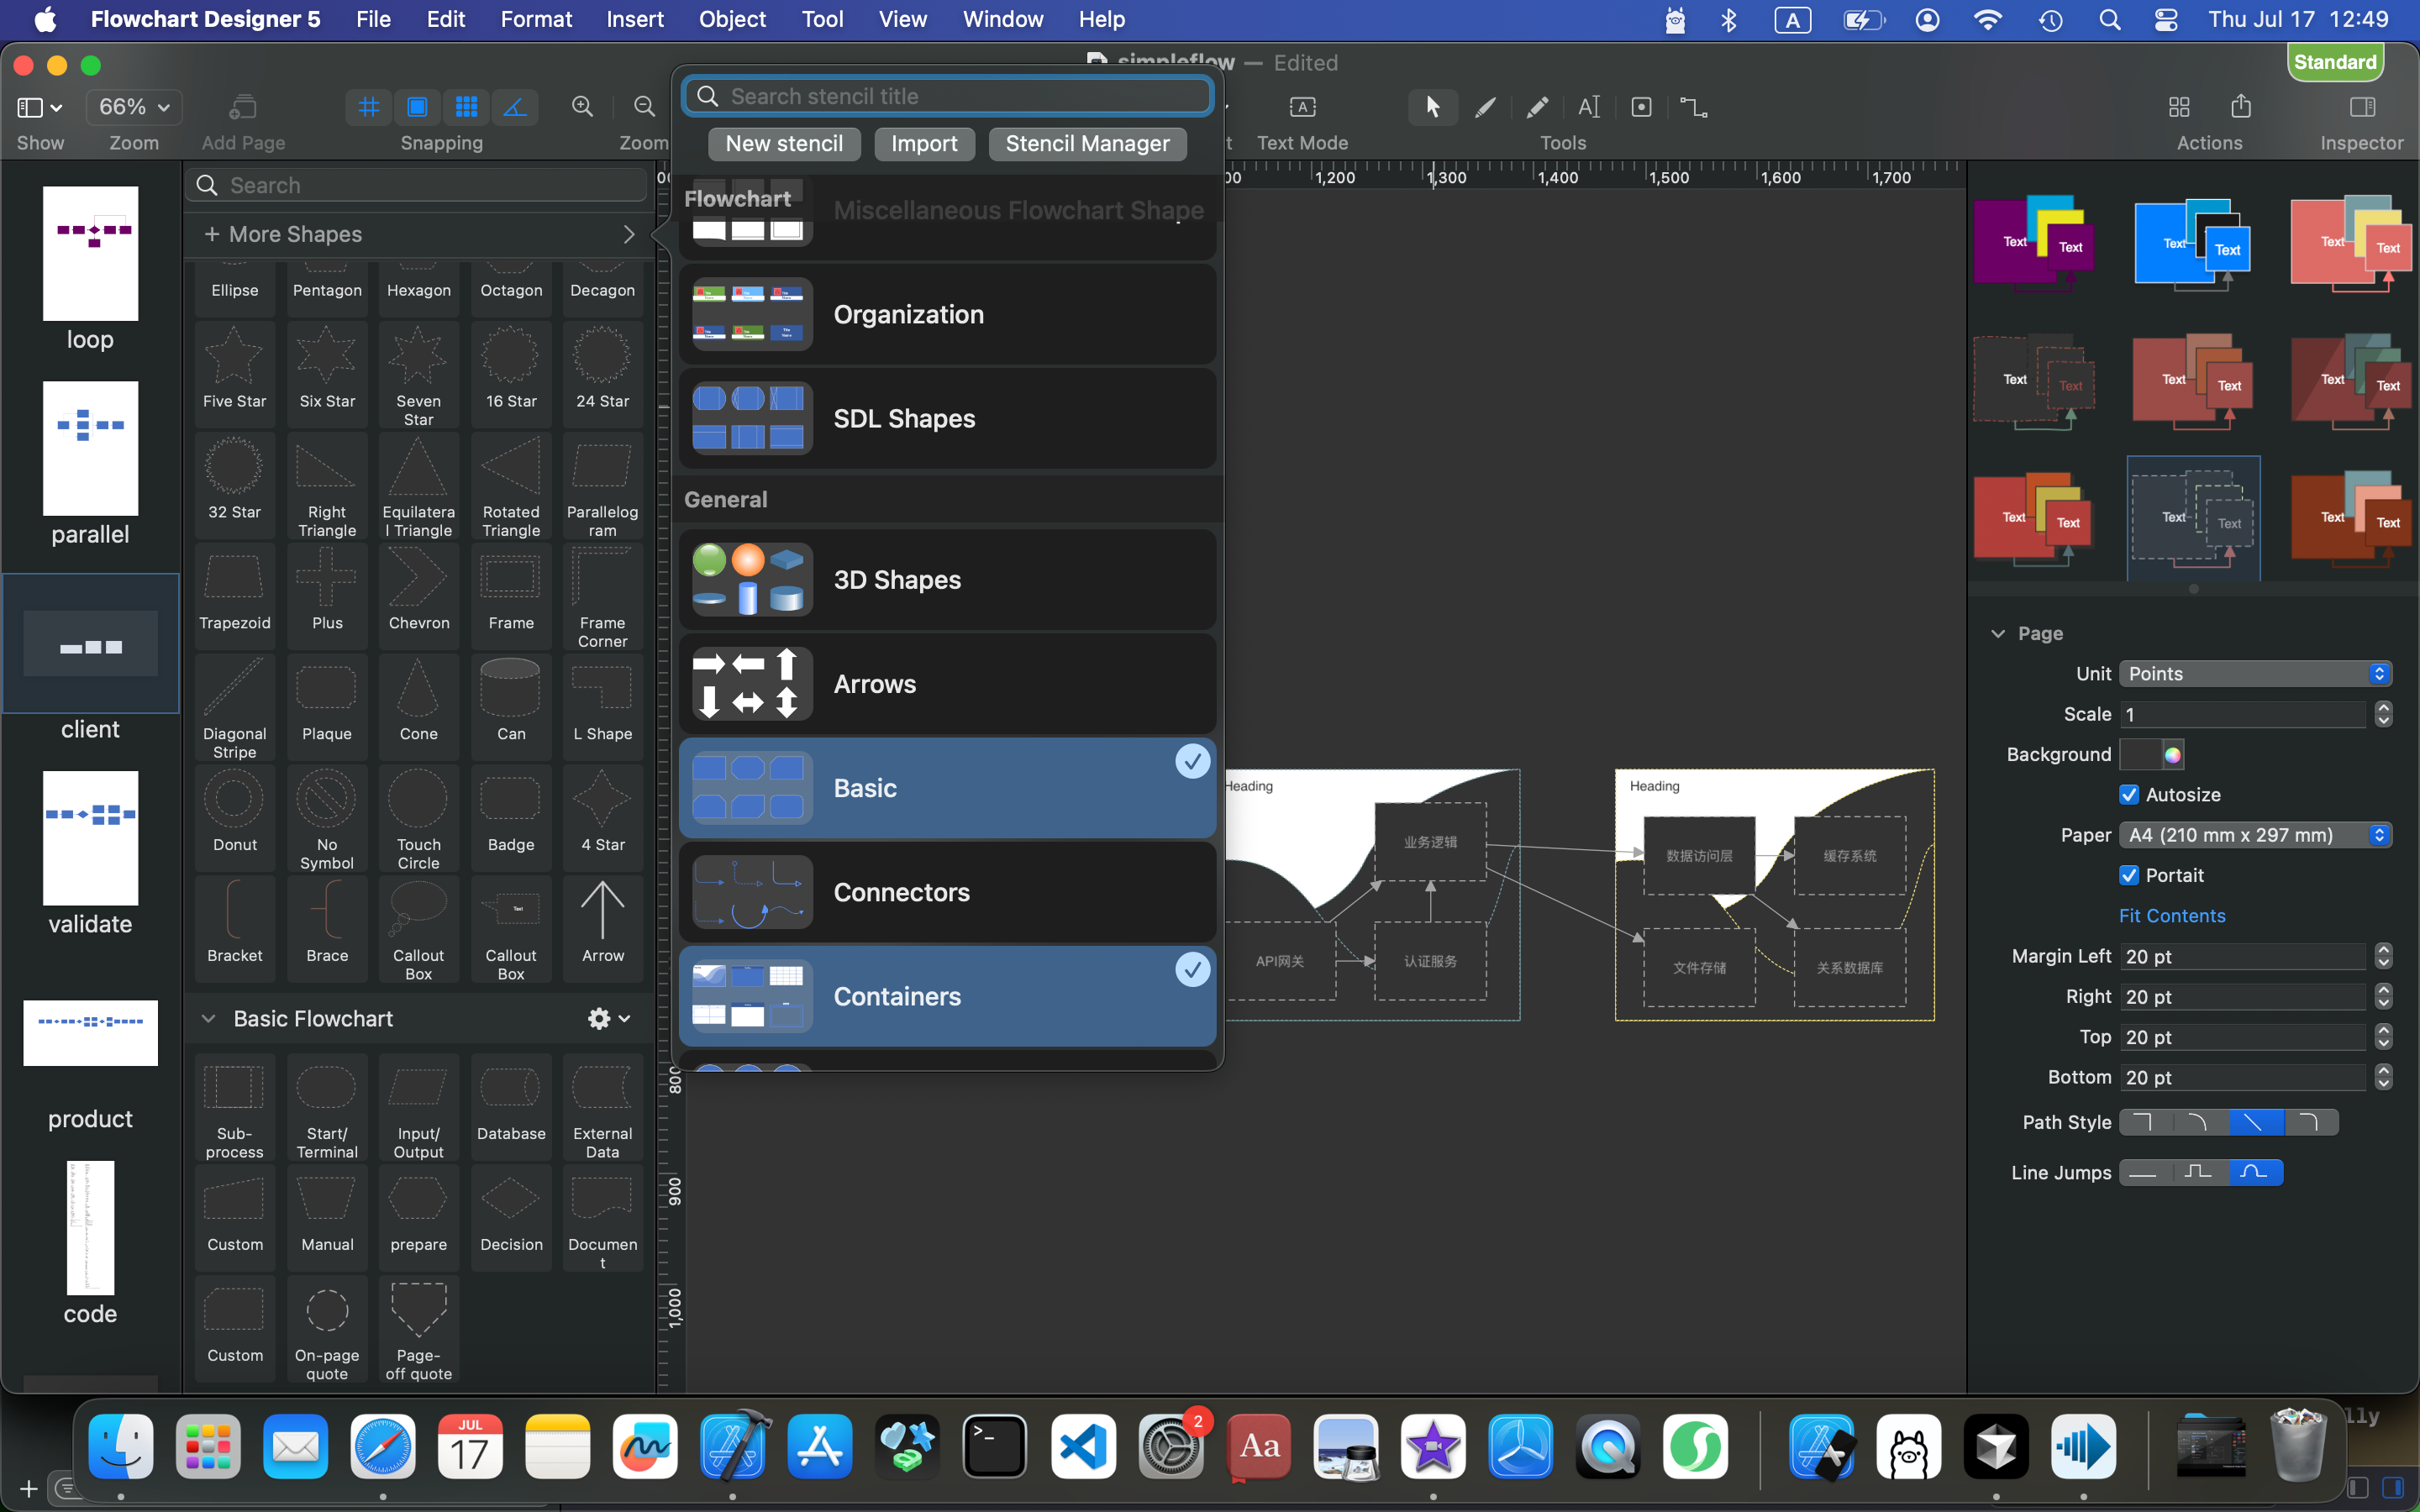Select the brush drawing tool

[x=1485, y=107]
